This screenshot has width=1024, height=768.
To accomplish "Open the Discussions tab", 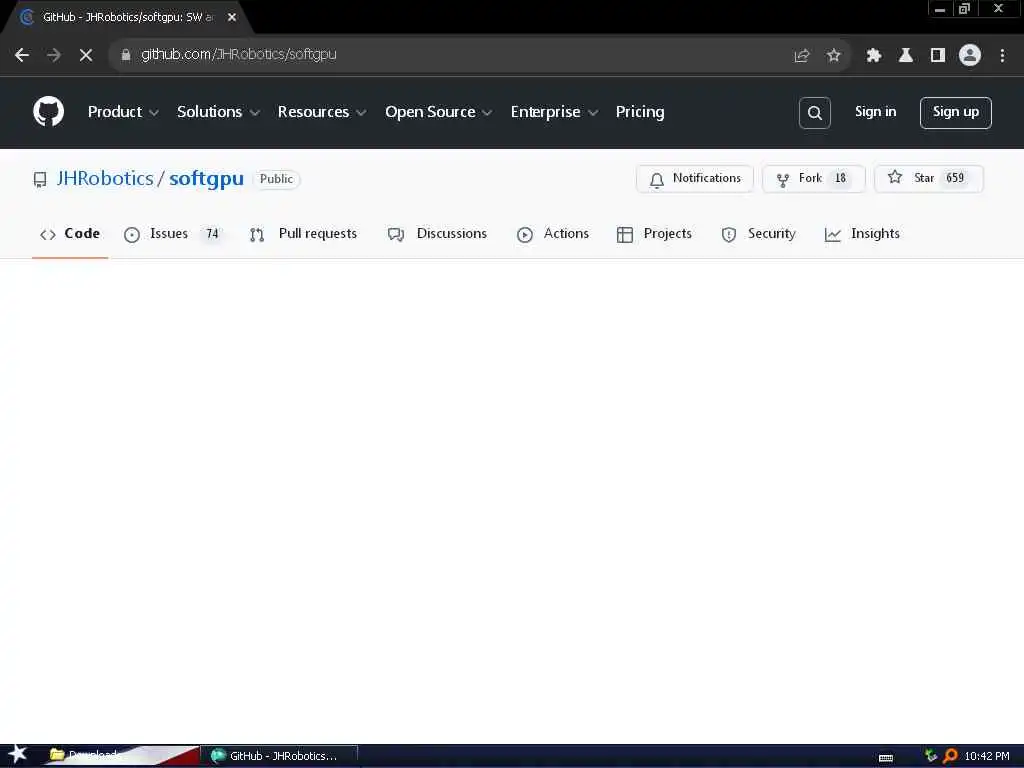I will (x=437, y=234).
